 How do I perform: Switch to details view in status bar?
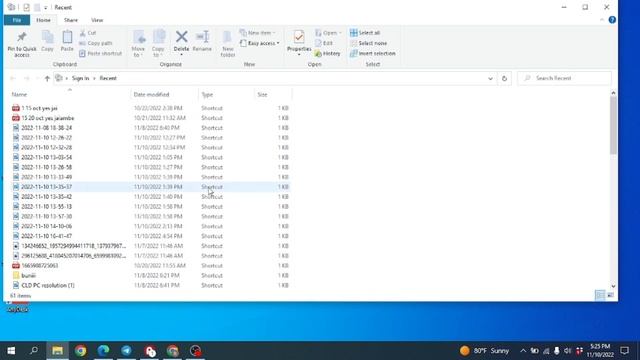[x=600, y=295]
